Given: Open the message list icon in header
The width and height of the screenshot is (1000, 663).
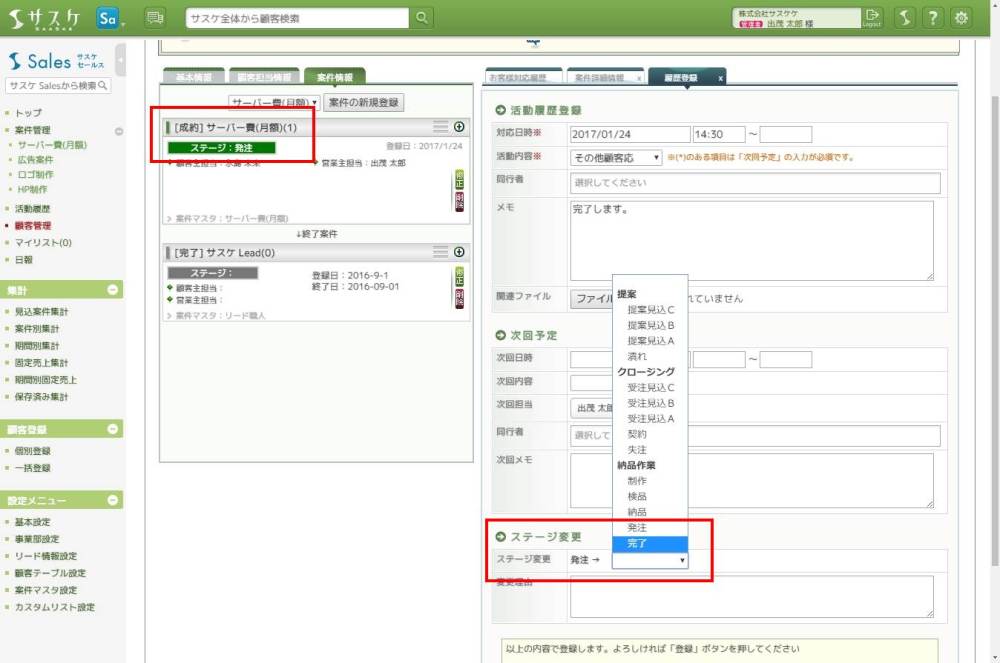Looking at the screenshot, I should click(154, 18).
